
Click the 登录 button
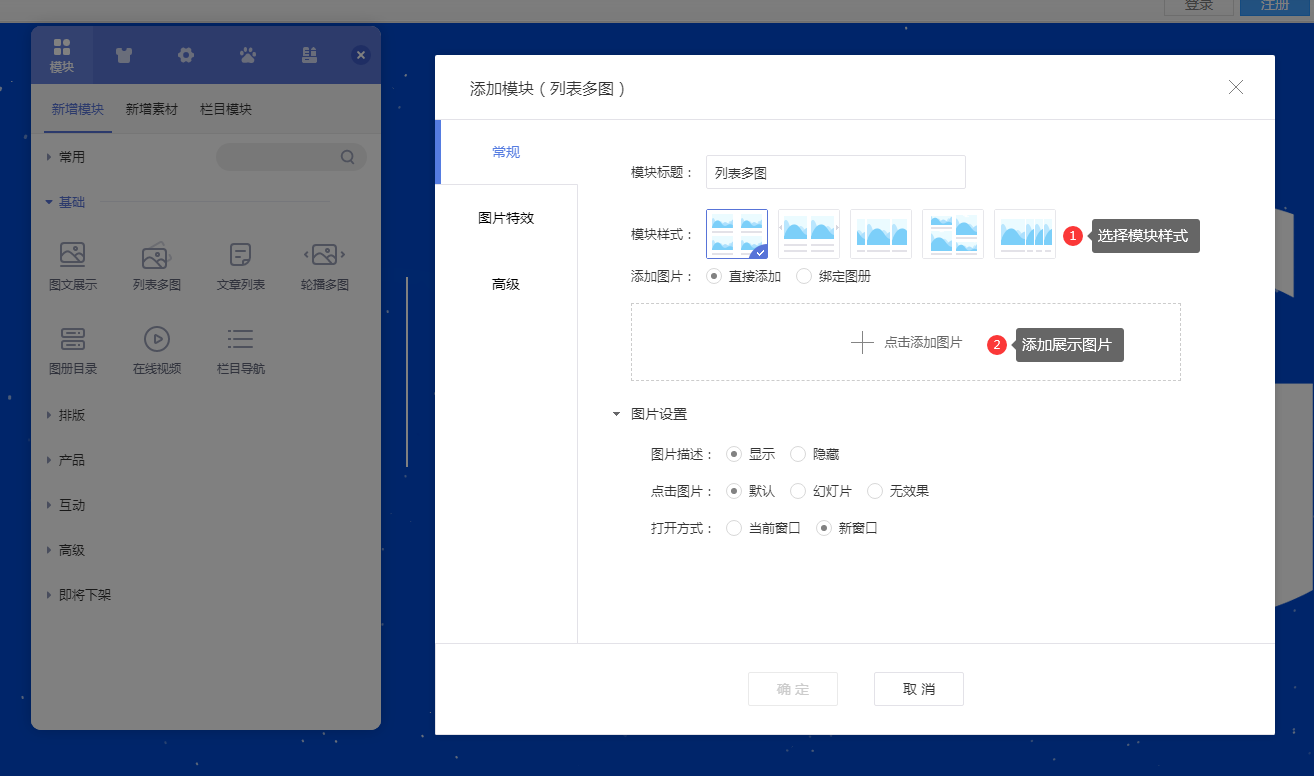click(1198, 7)
